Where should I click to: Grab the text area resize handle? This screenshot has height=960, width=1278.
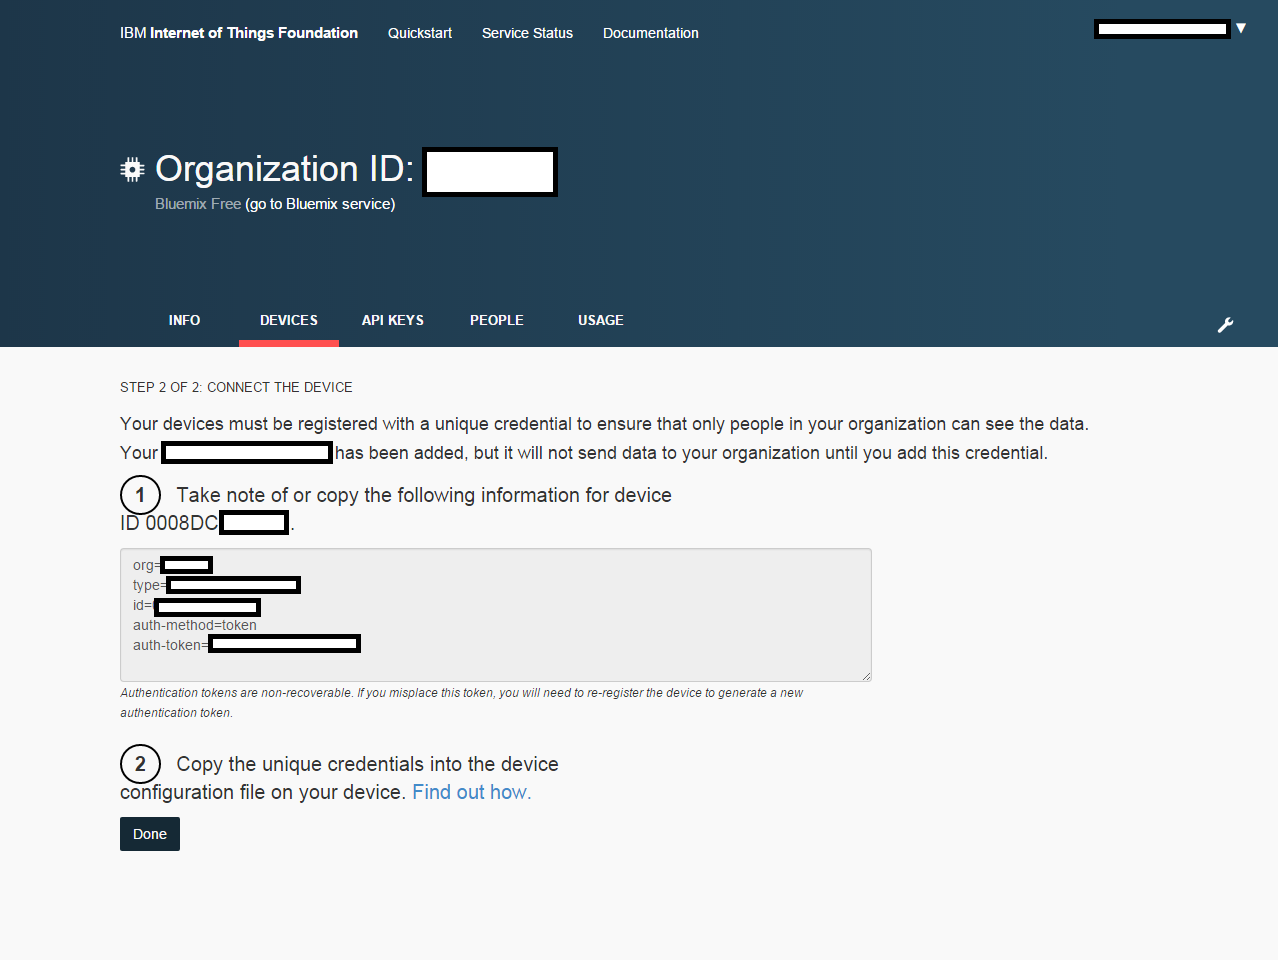(x=866, y=676)
